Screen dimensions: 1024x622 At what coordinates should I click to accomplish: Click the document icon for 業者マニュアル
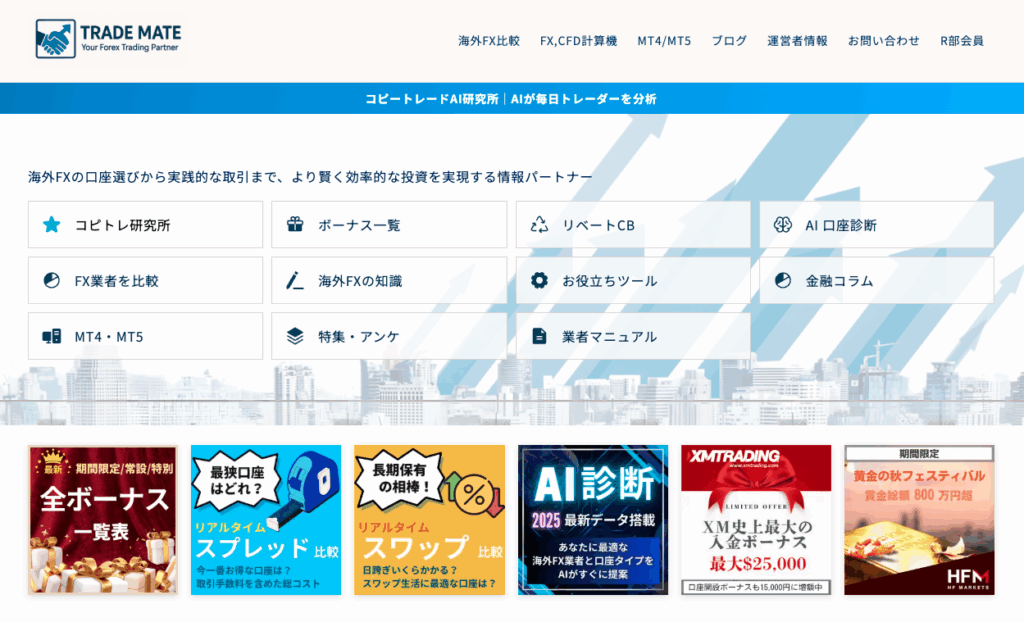(540, 336)
